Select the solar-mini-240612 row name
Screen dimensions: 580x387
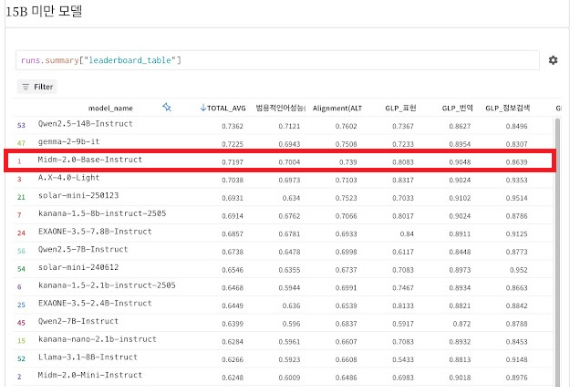78,267
